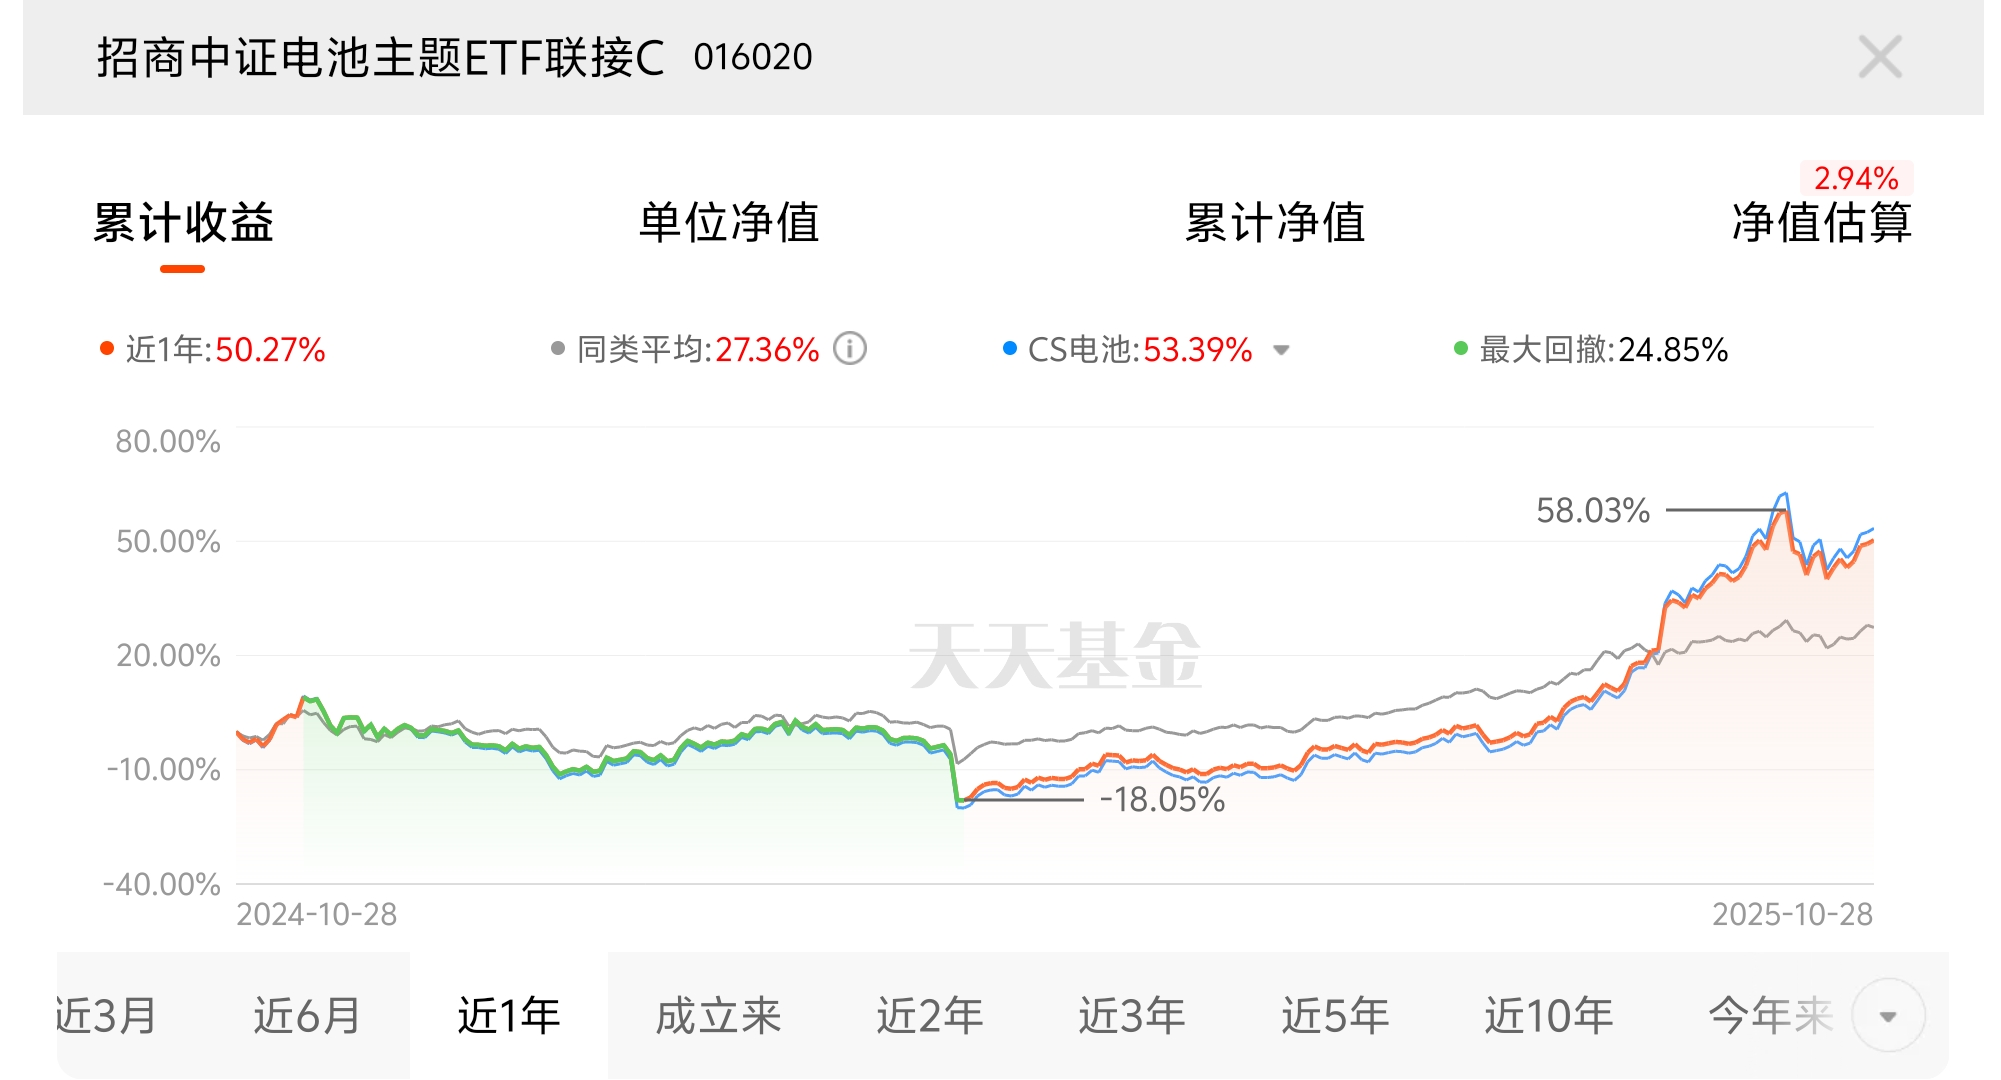The image size is (2001, 1080).
Task: Toggle the blue CS电池 legend dot
Action: point(1010,349)
